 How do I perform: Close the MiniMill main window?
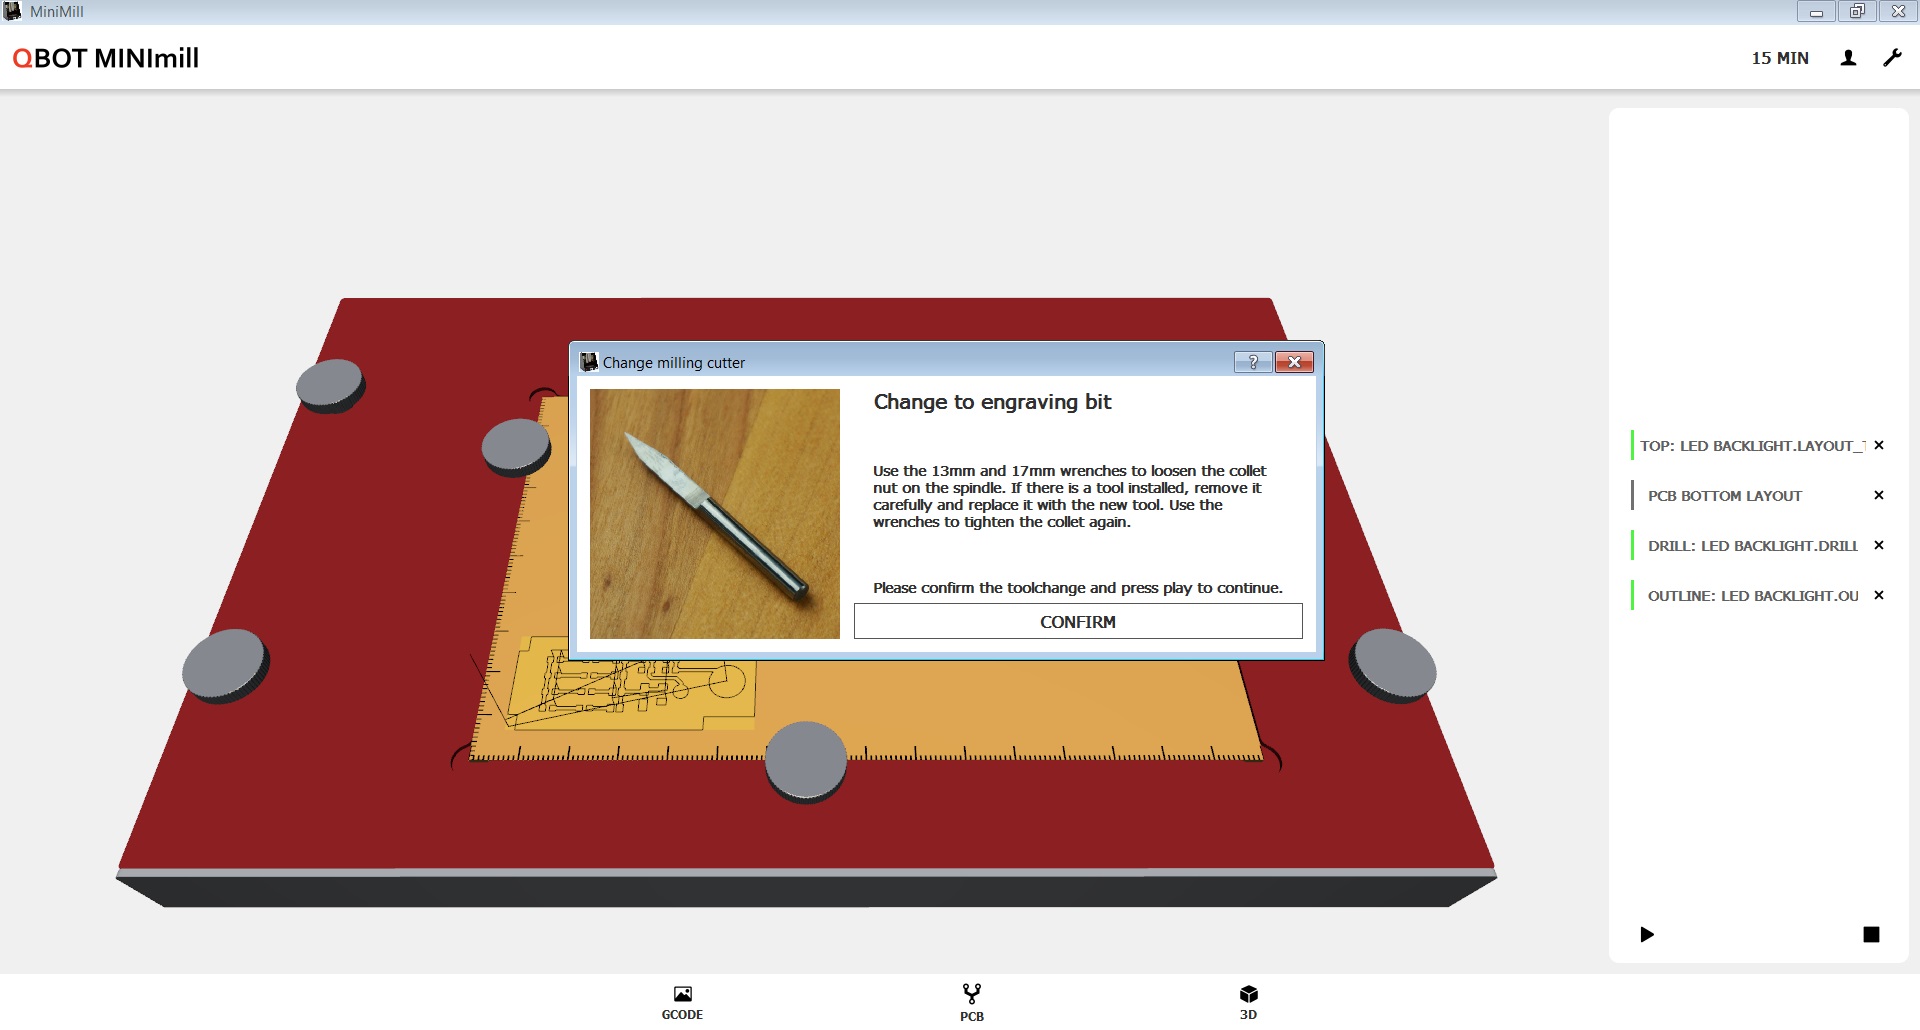pyautogui.click(x=1898, y=11)
